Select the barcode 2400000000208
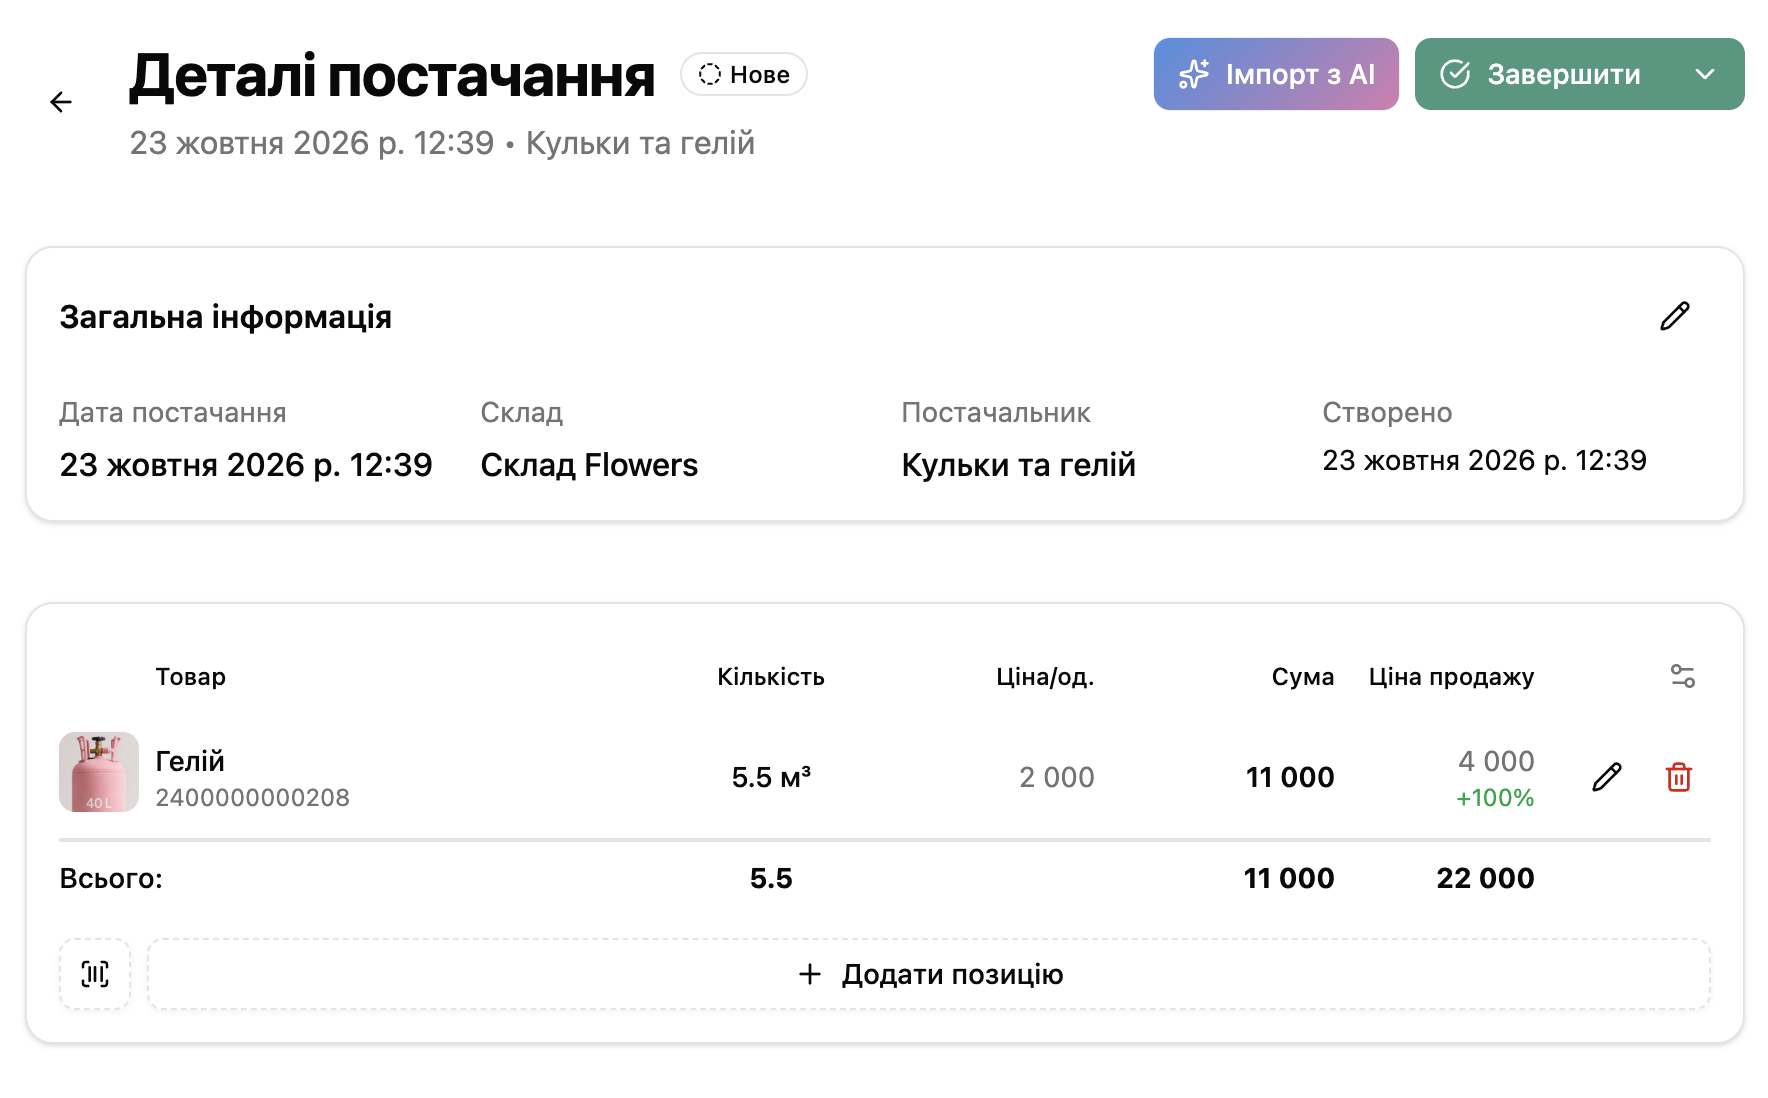This screenshot has height=1098, width=1768. pos(253,798)
